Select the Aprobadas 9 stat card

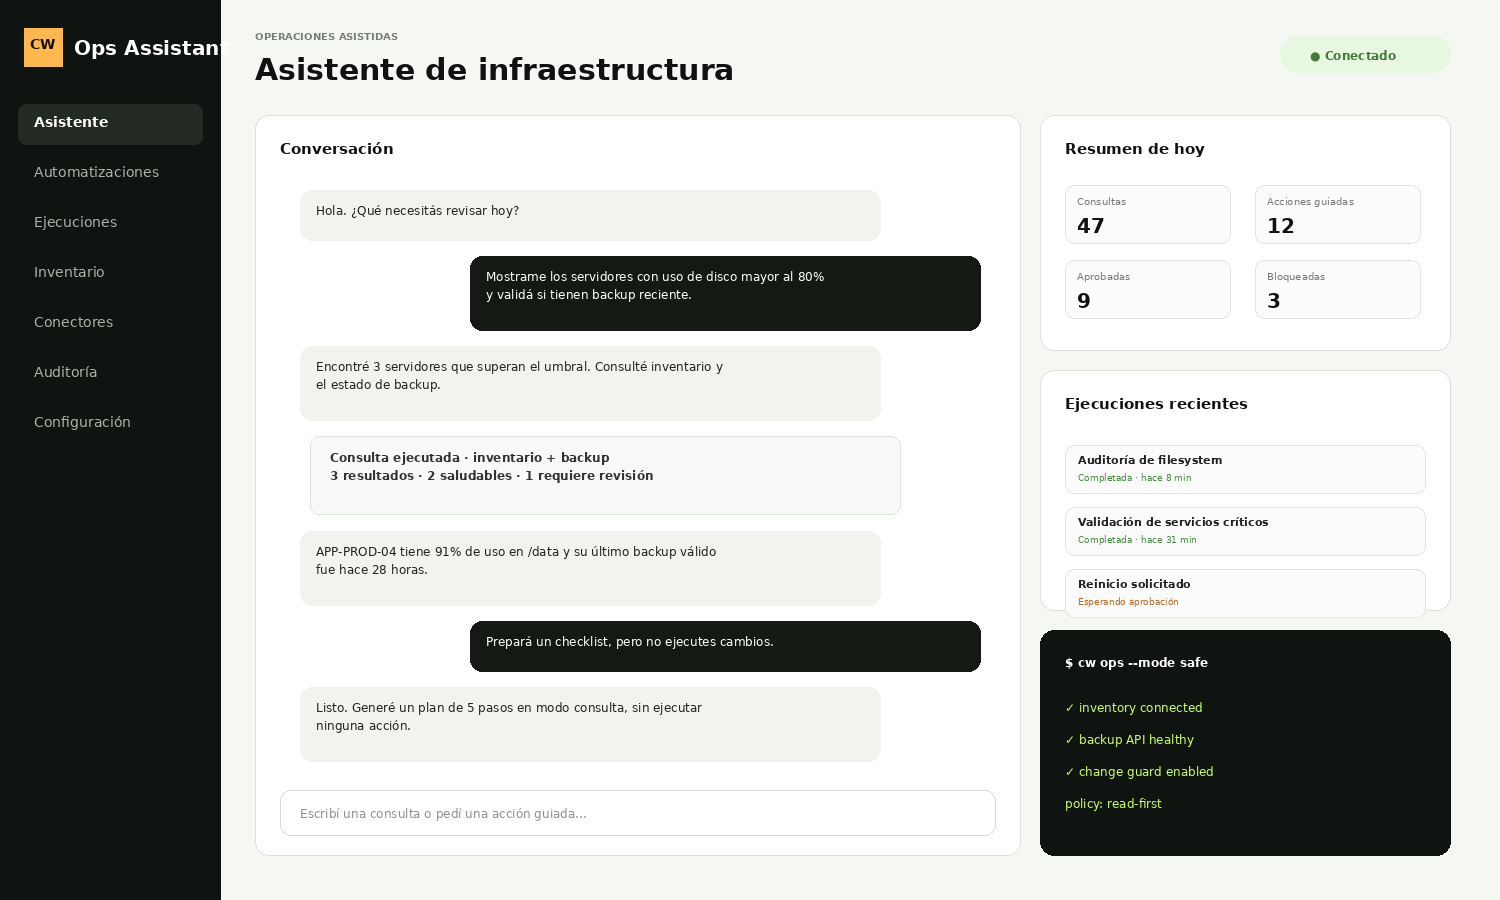click(1148, 289)
